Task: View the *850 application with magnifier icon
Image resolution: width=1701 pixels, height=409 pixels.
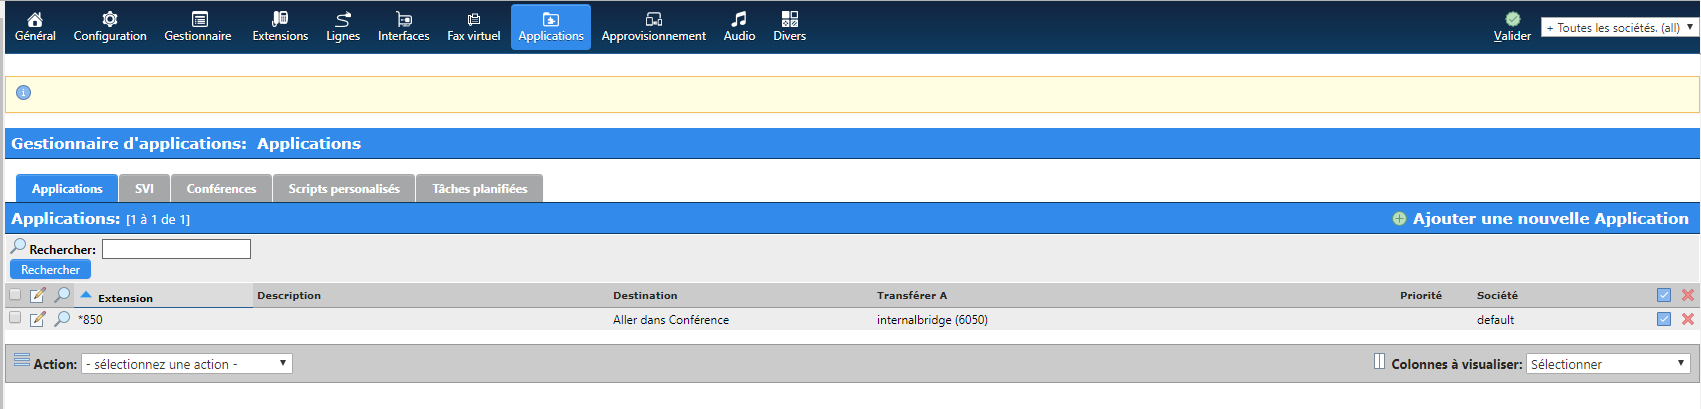Action: 62,319
